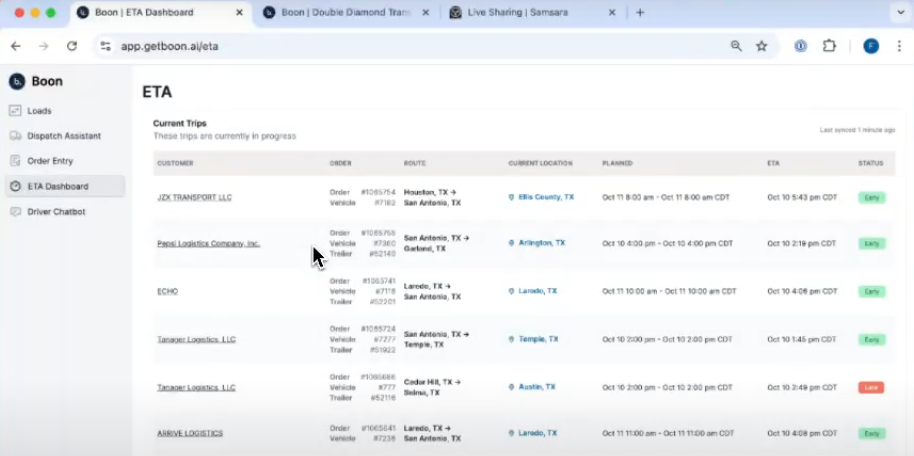
Task: Click location pin icon beside Ellis County
Action: click(511, 197)
